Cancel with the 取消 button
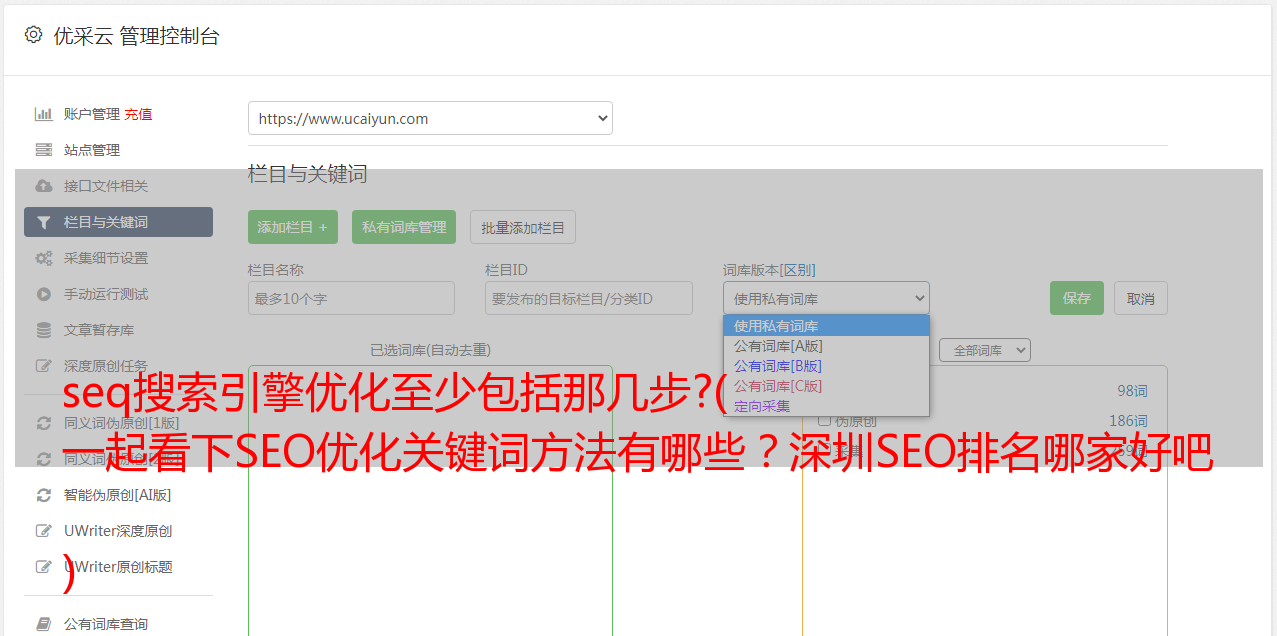The width and height of the screenshot is (1277, 636). (x=1141, y=298)
